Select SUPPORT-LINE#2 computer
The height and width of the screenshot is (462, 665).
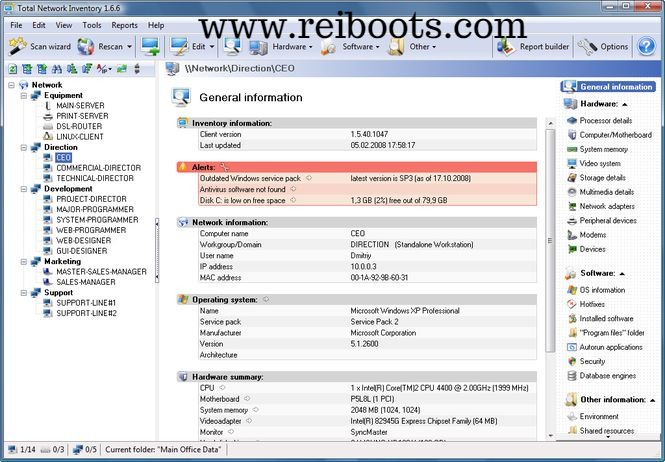tap(87, 314)
